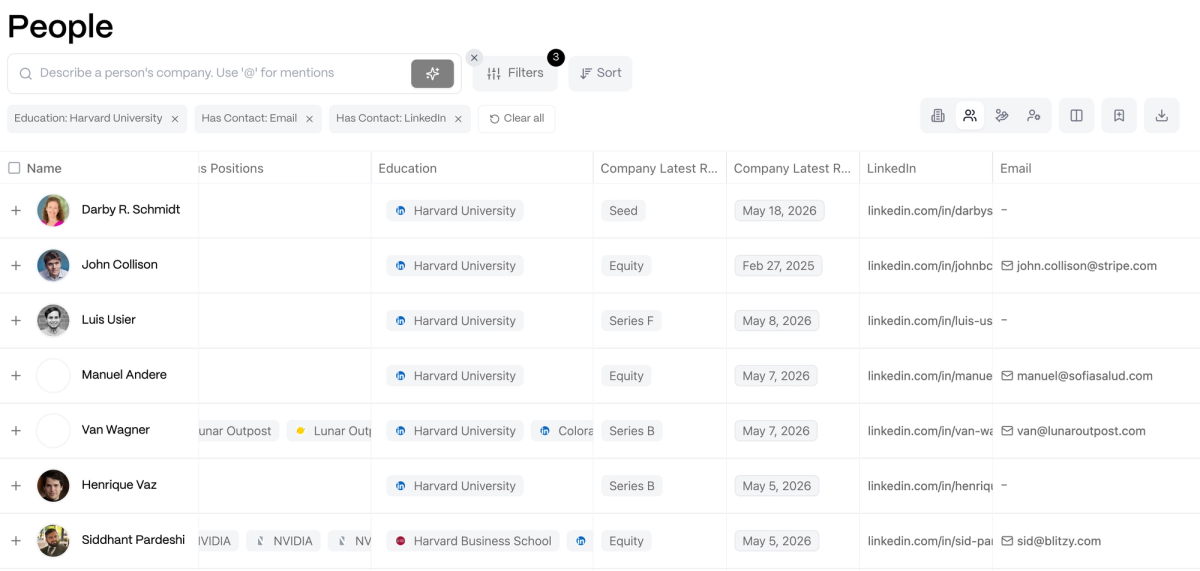Open Darby R. Schmidt's avatar photo

[x=53, y=210]
